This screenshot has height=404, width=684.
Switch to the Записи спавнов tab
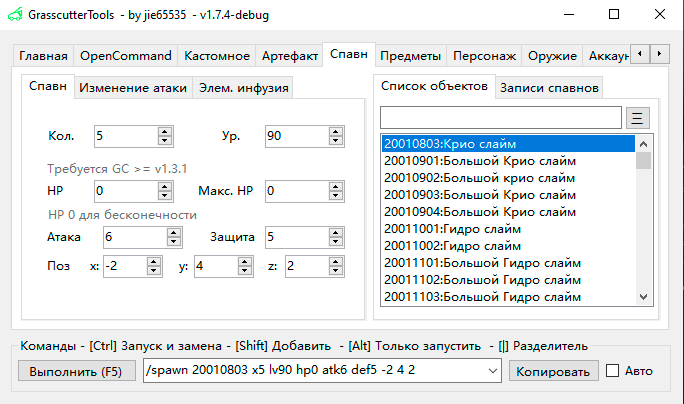(549, 87)
